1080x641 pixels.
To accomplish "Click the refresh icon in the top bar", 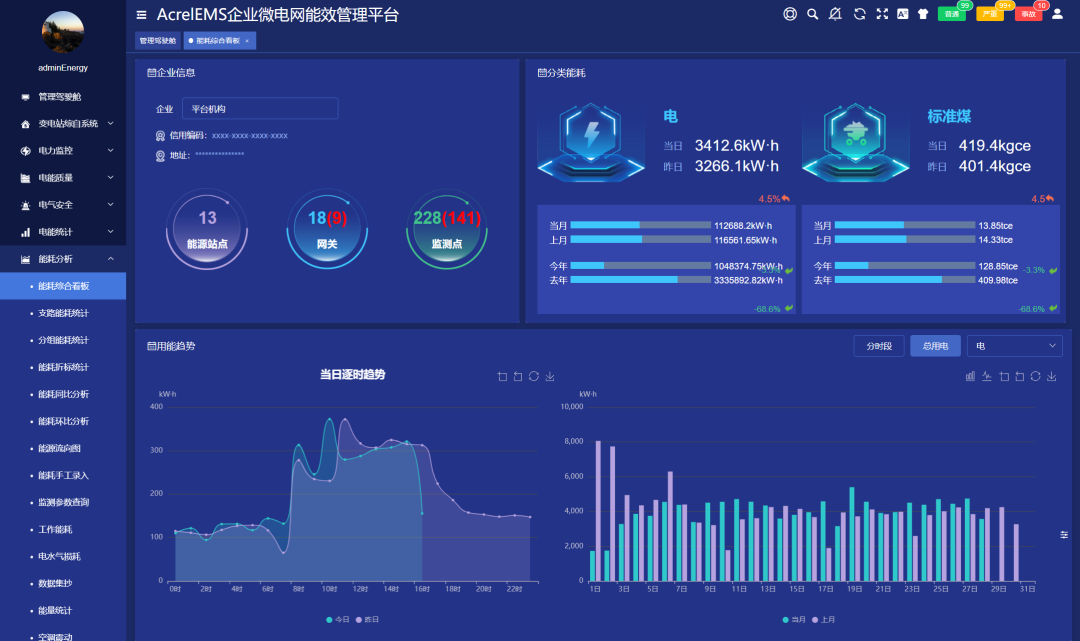I will tap(860, 14).
